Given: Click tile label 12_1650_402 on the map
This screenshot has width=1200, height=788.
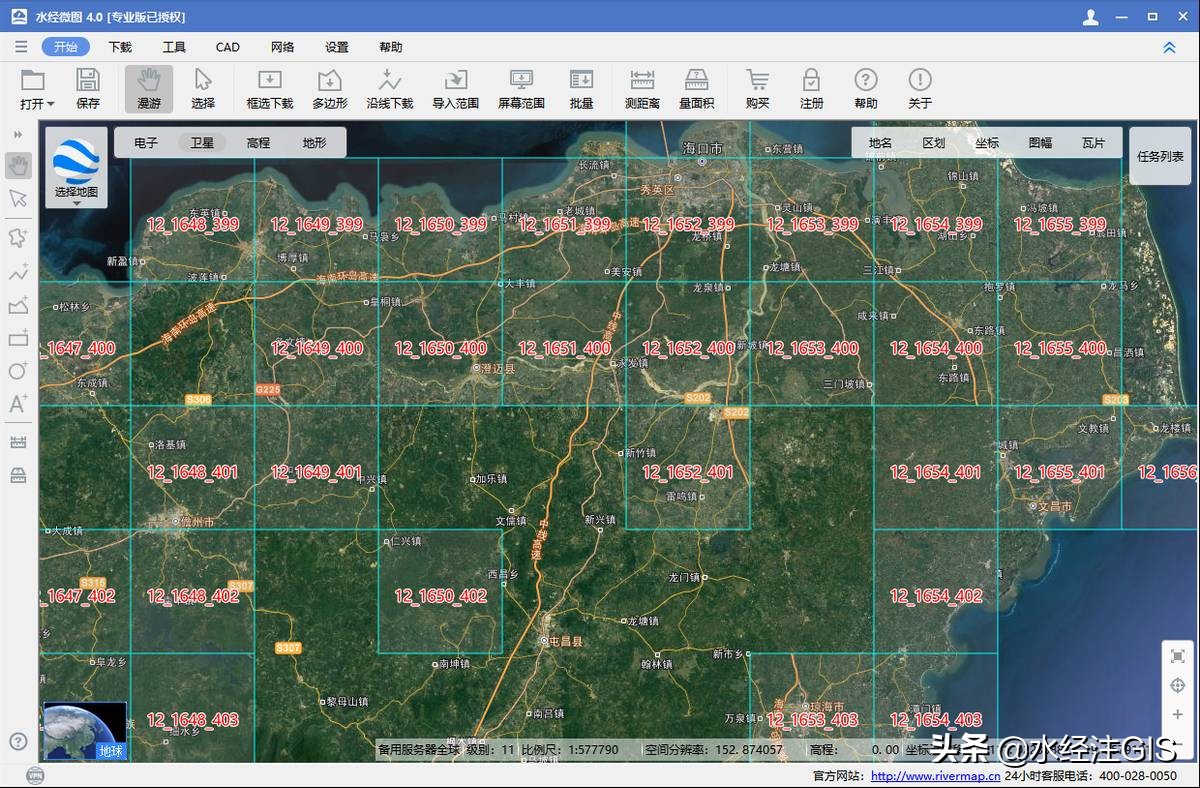Looking at the screenshot, I should (x=440, y=596).
